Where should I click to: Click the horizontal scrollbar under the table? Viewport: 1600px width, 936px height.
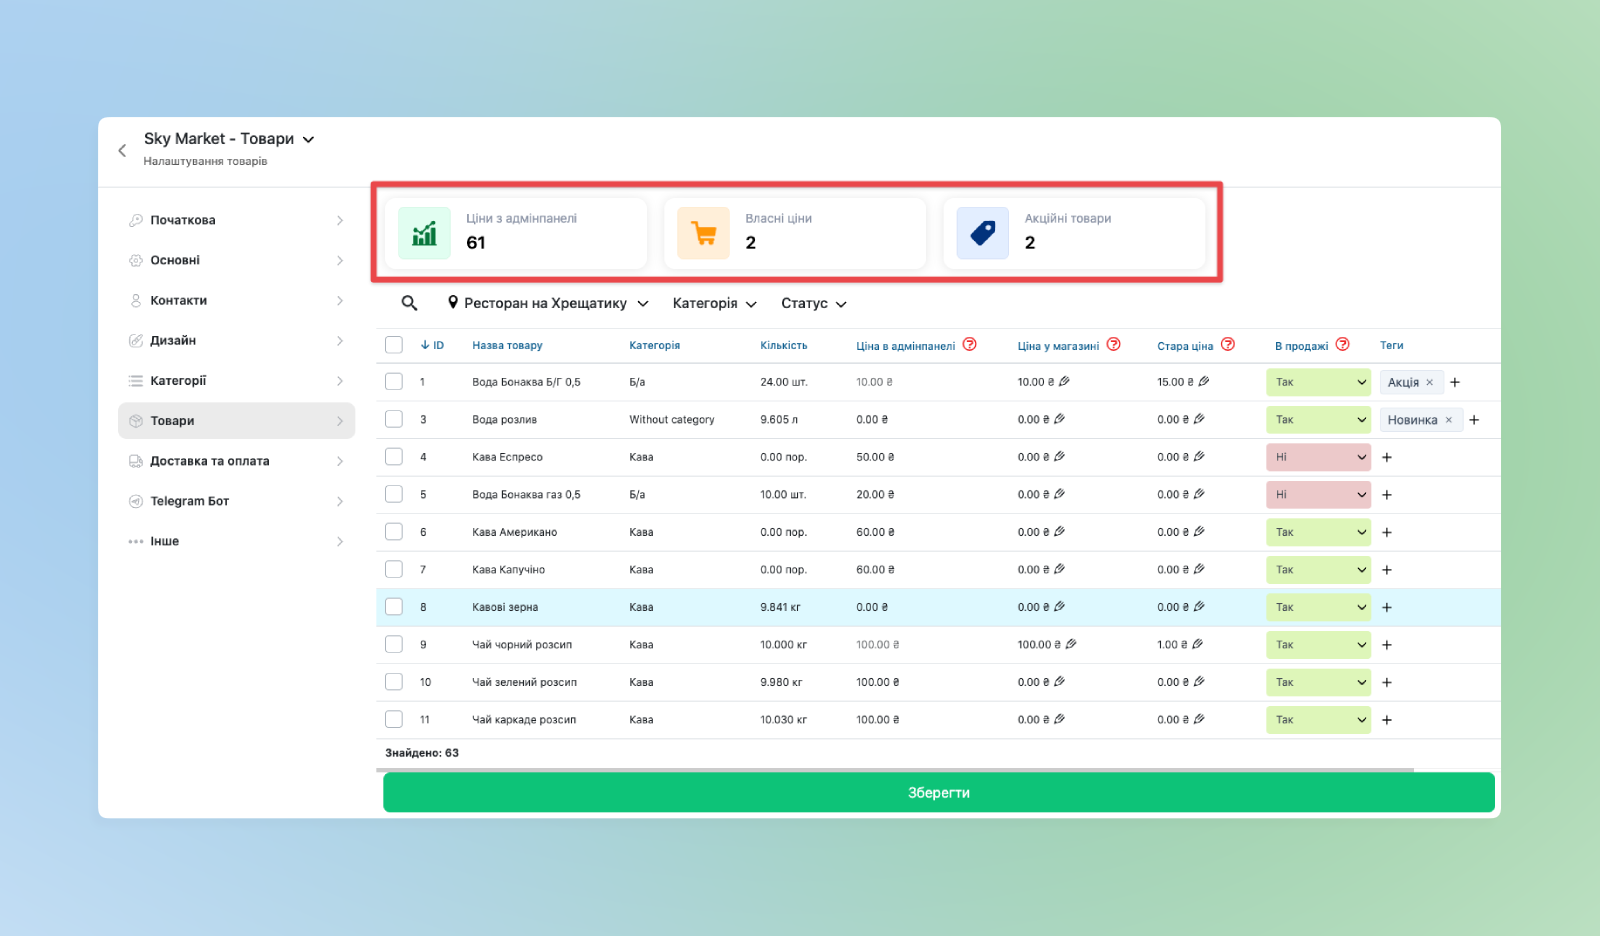point(894,770)
